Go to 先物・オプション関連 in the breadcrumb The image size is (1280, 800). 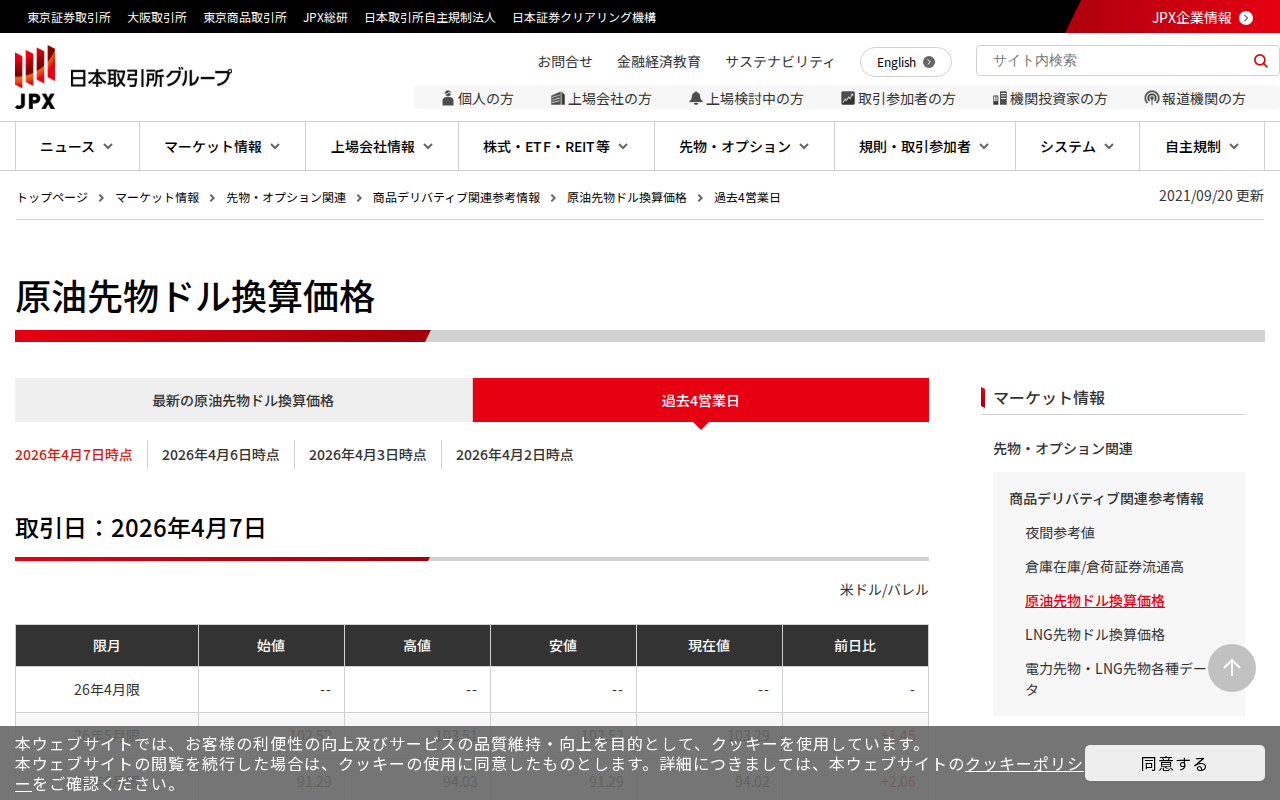(286, 197)
